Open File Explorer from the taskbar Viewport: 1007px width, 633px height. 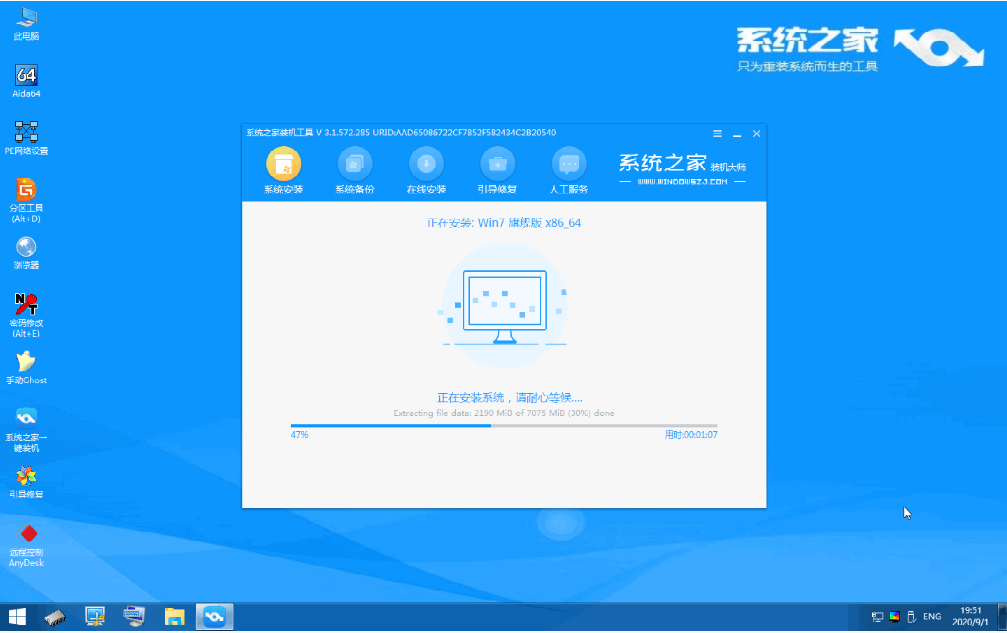point(173,616)
